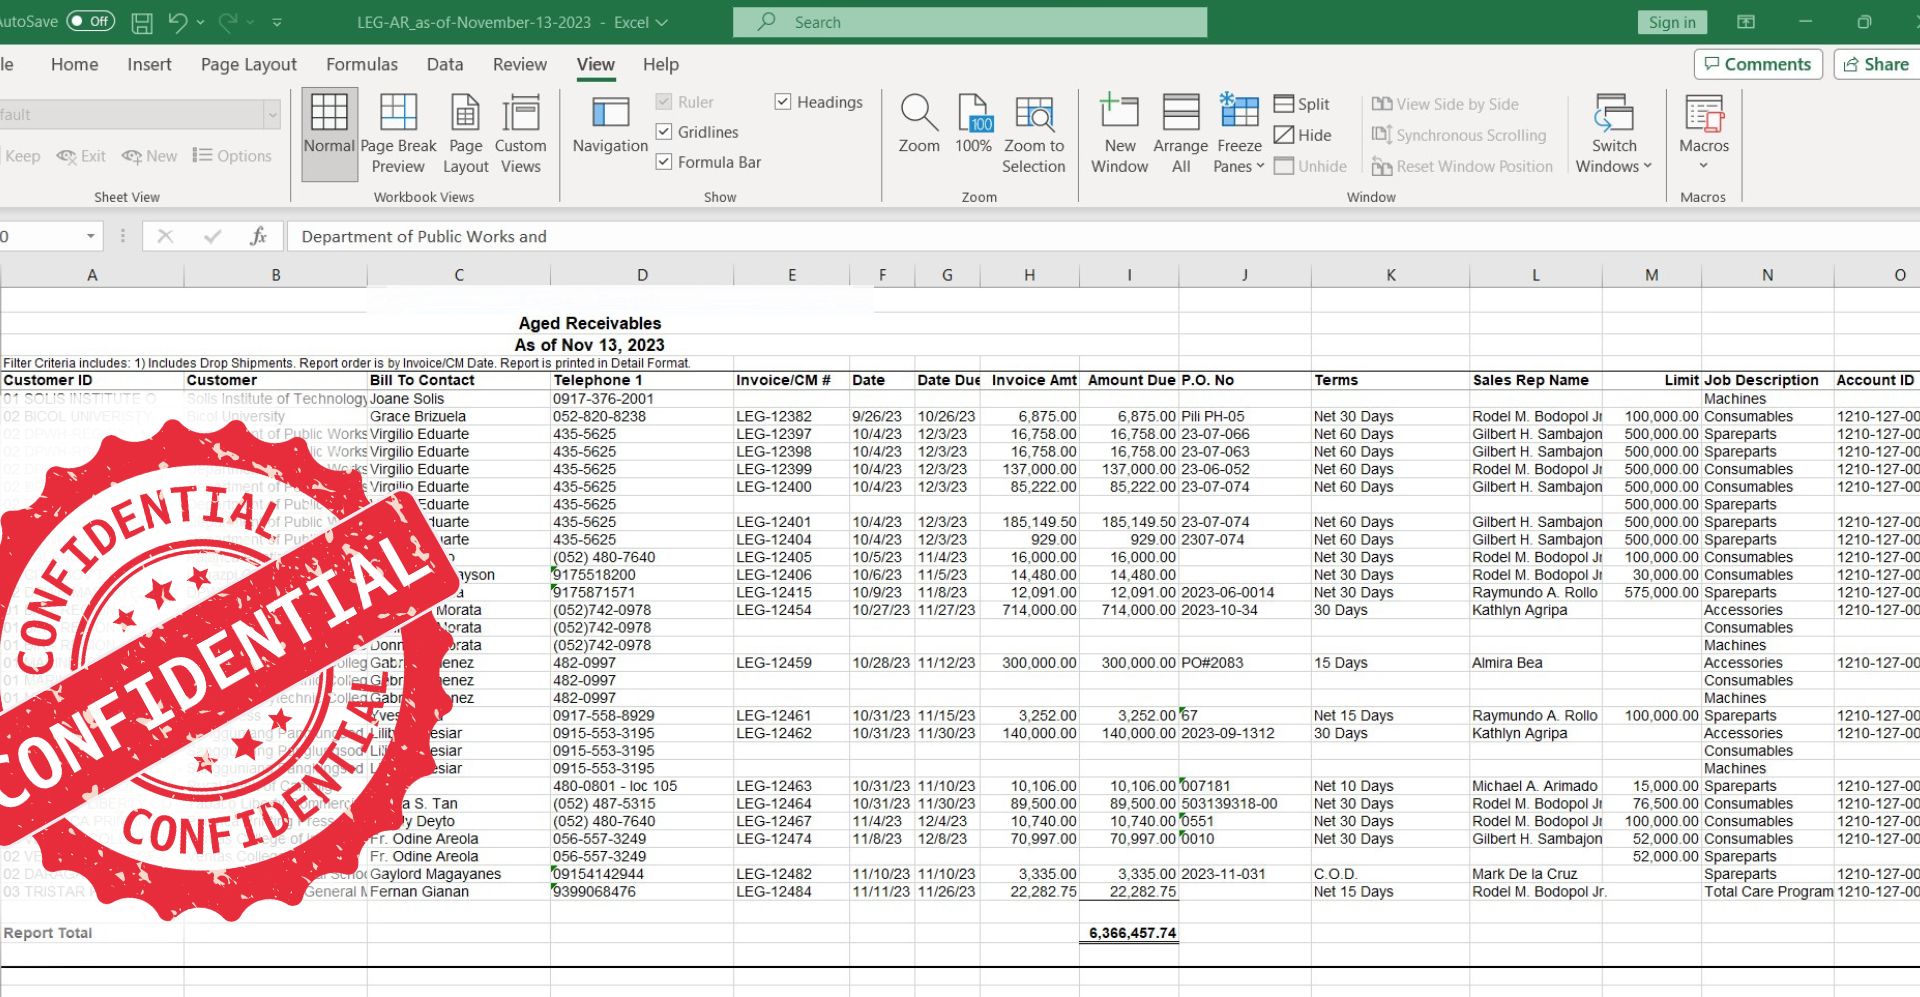Click the Macros icon
1920x997 pixels.
click(x=1703, y=114)
